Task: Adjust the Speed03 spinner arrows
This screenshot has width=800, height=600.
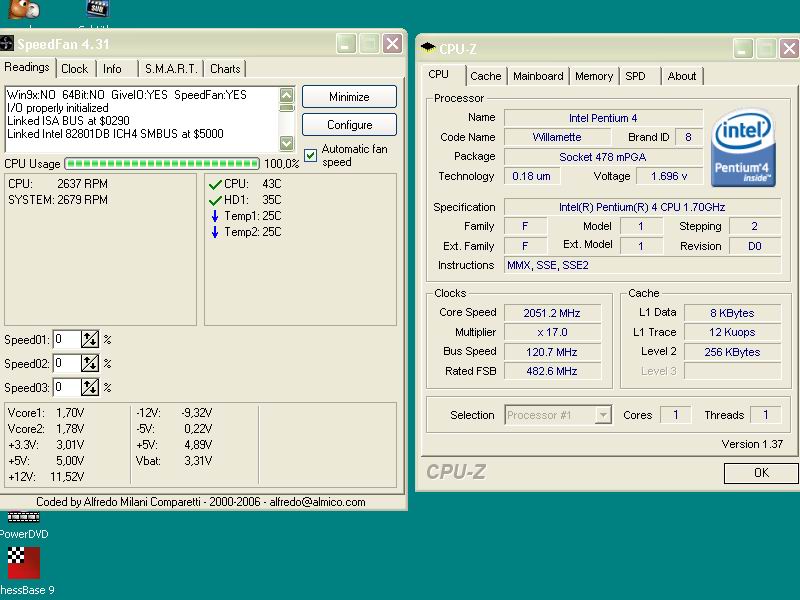Action: click(90, 387)
